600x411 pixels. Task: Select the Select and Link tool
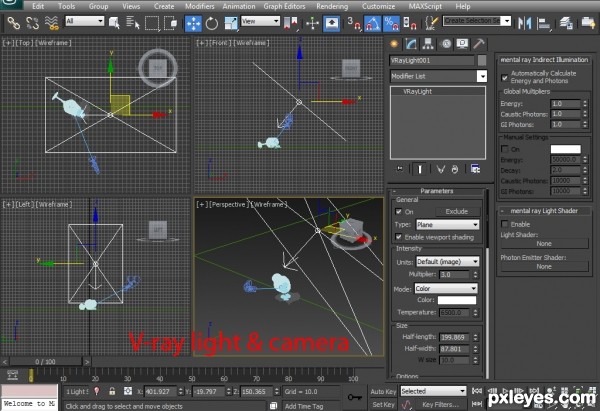tap(14, 23)
